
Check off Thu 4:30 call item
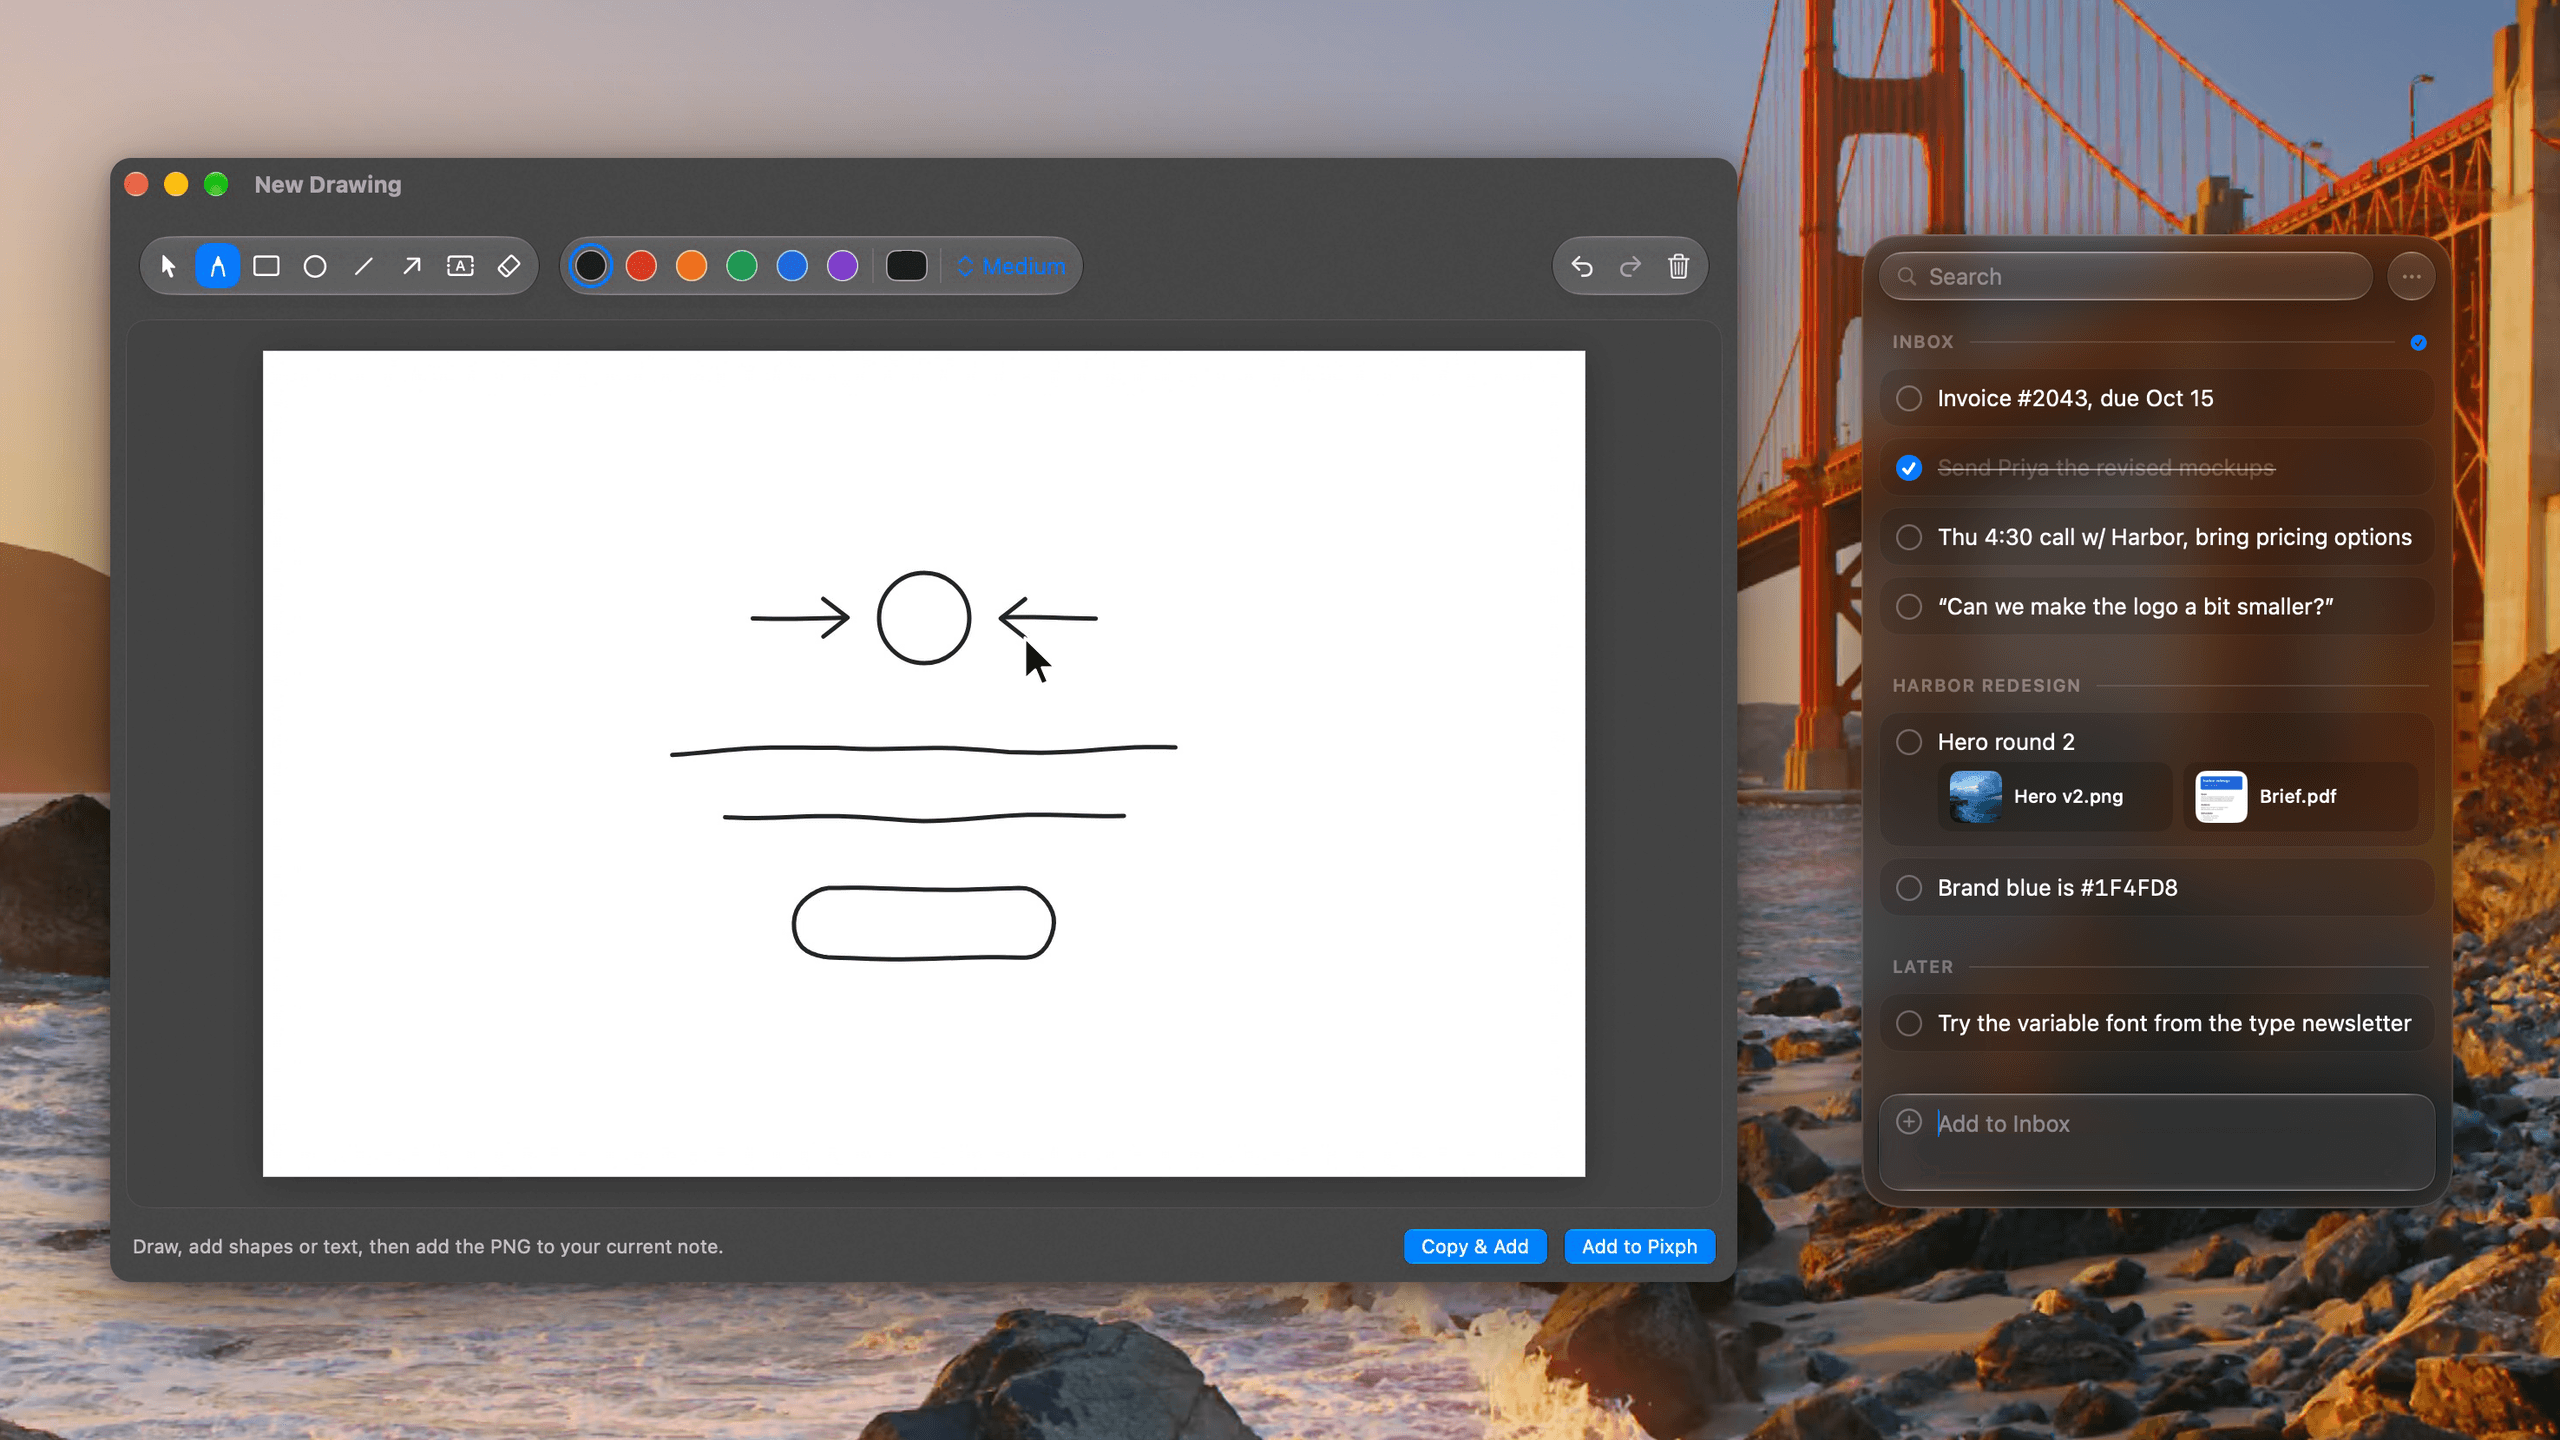tap(1909, 537)
